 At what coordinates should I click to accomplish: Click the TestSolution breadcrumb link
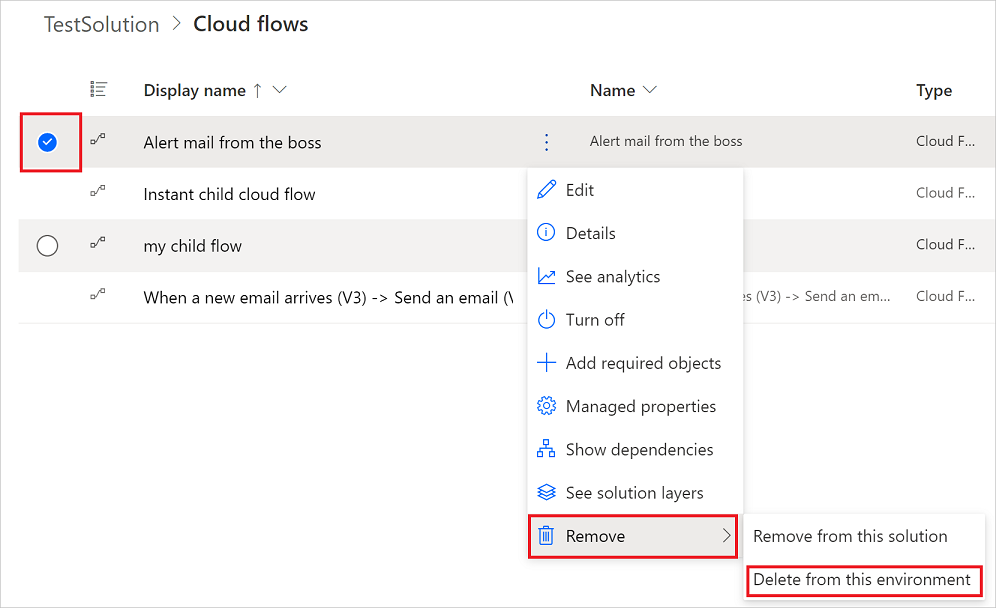(x=101, y=24)
